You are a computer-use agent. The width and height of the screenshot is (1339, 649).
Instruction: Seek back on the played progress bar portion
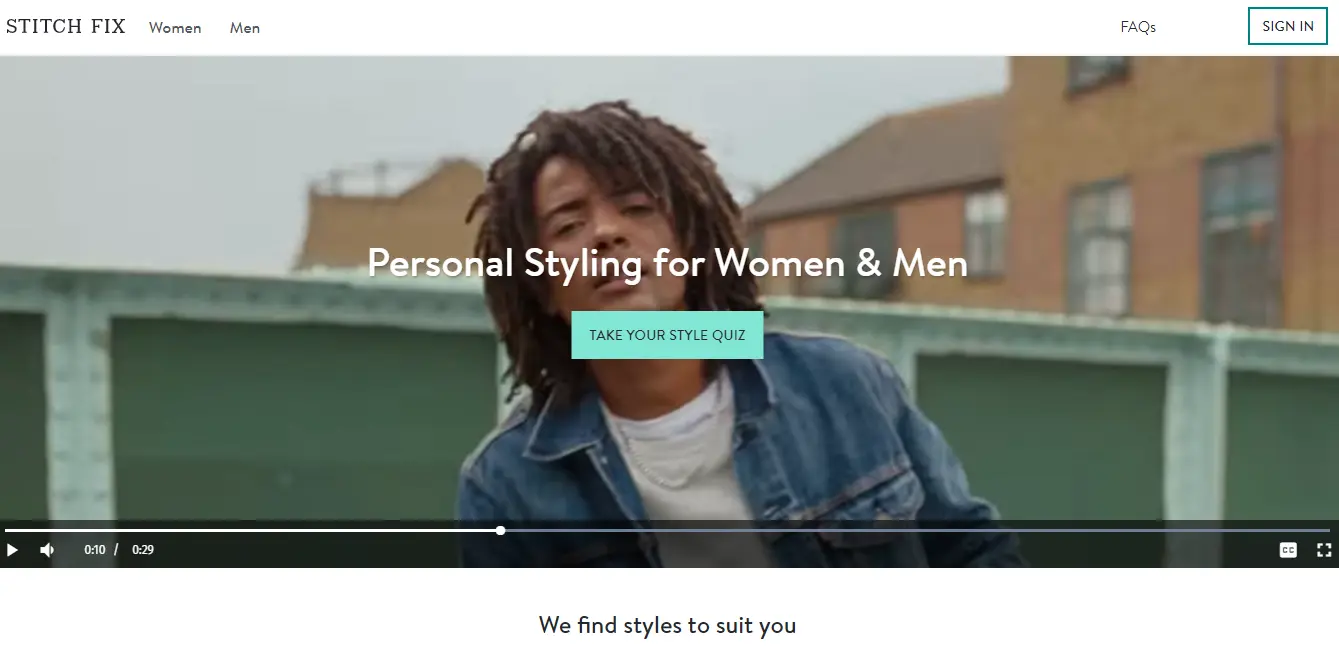coord(250,530)
